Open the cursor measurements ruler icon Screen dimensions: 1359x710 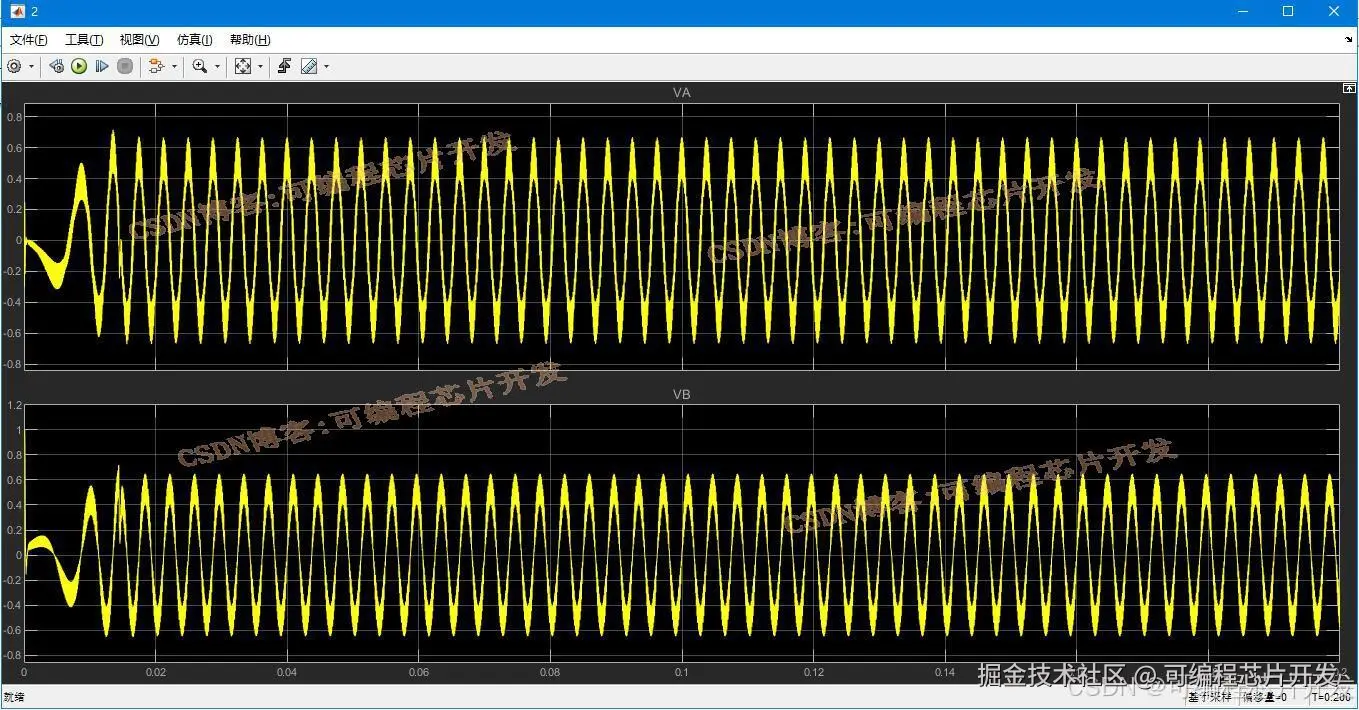(309, 66)
